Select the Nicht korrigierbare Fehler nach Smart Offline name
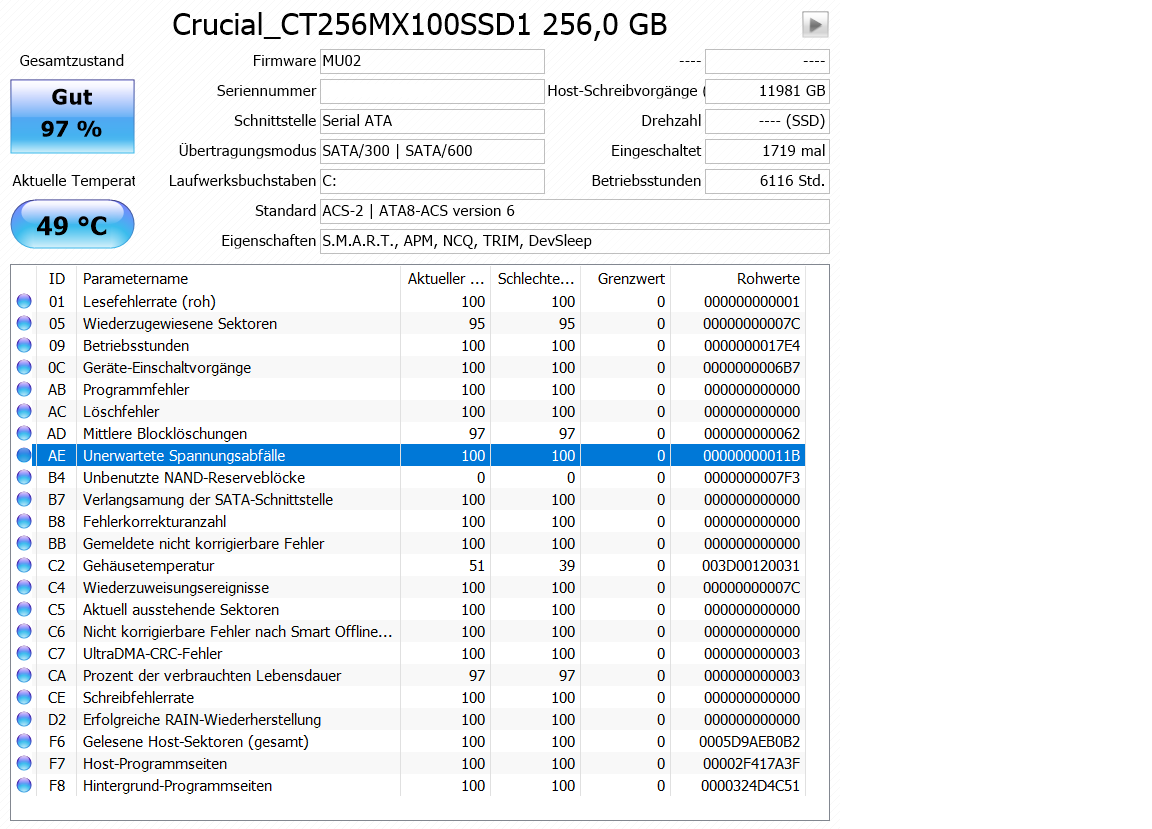1152x829 pixels. point(237,632)
